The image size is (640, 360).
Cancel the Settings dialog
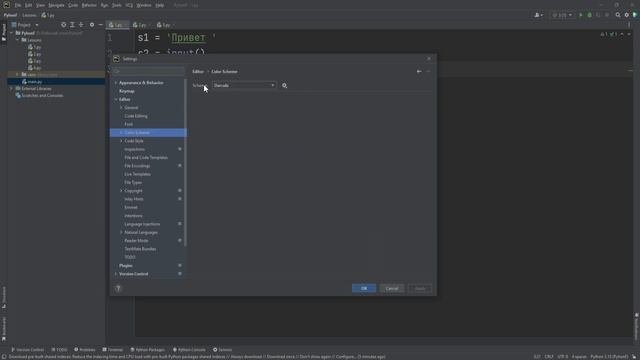click(x=392, y=289)
